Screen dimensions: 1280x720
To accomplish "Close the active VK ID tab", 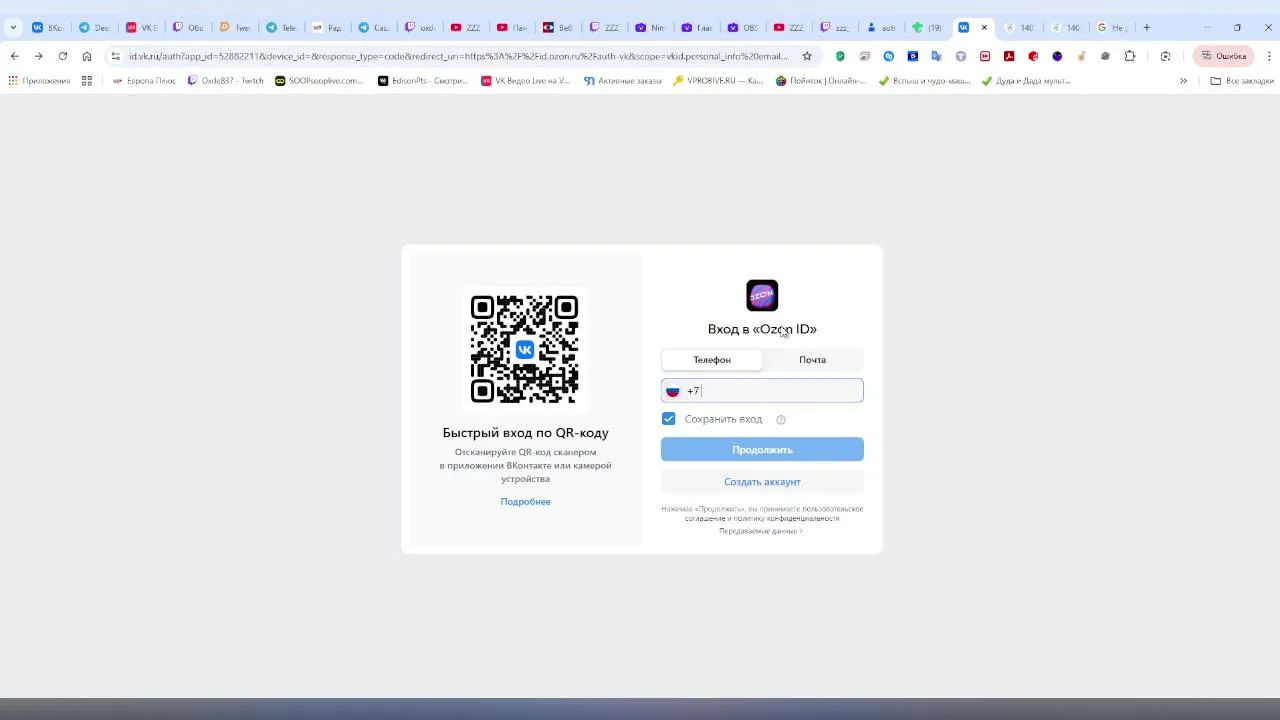I will pos(984,27).
